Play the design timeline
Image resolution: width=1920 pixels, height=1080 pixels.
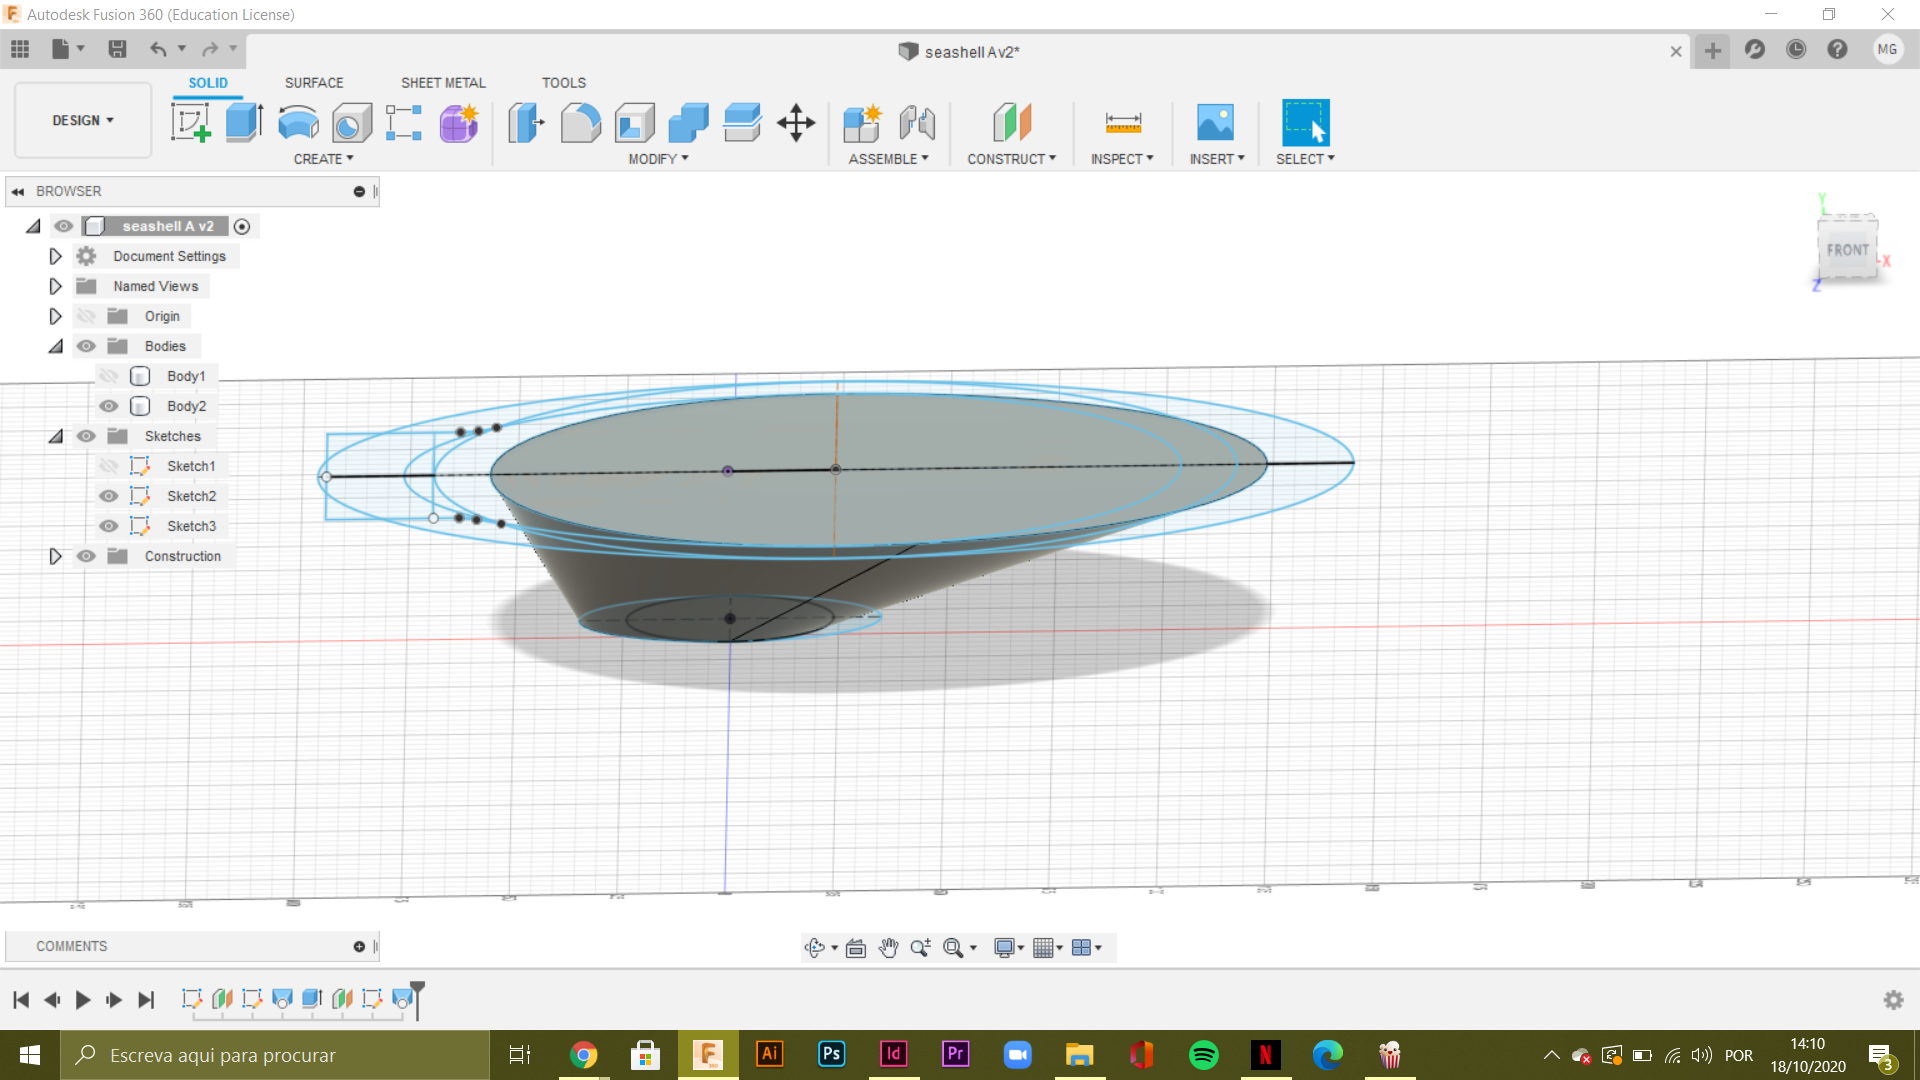click(83, 999)
